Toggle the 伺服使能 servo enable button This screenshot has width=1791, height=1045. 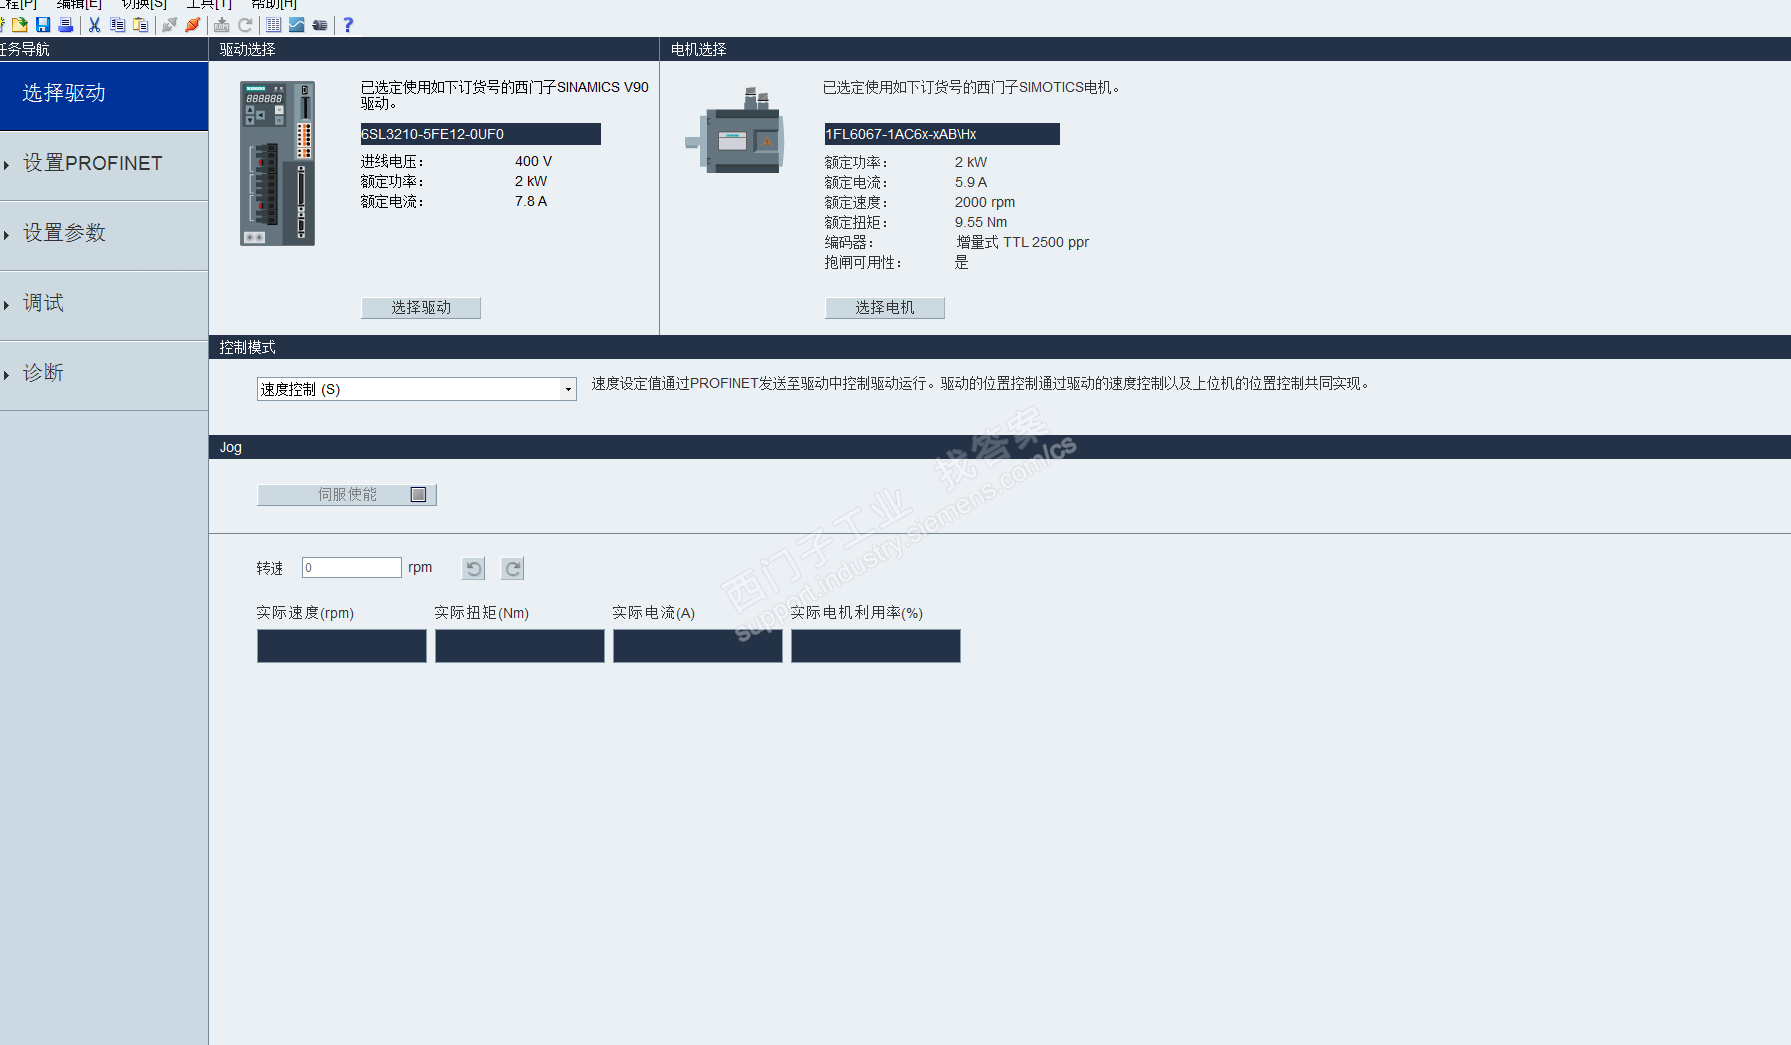(x=347, y=495)
